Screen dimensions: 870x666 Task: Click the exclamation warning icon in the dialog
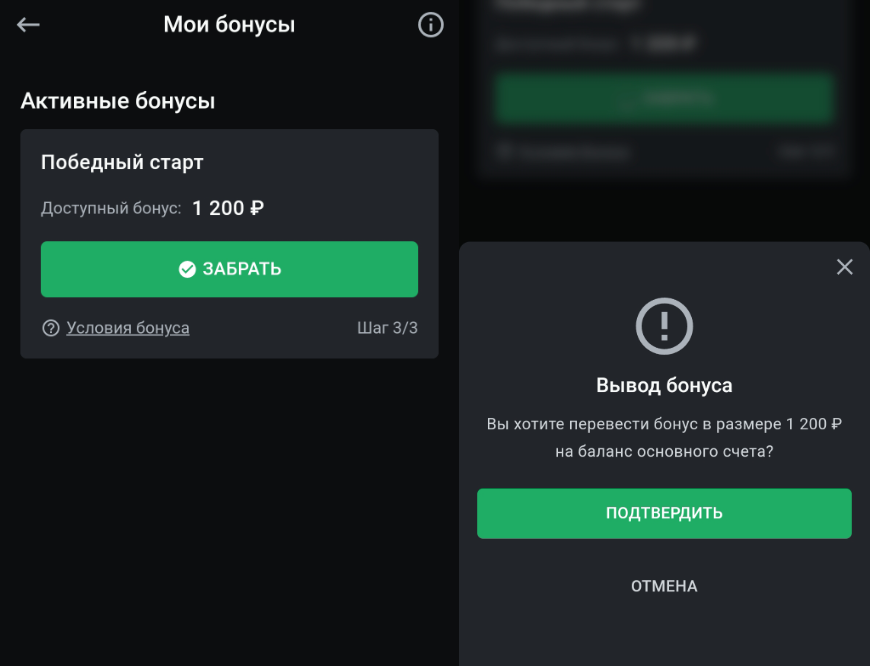664,326
